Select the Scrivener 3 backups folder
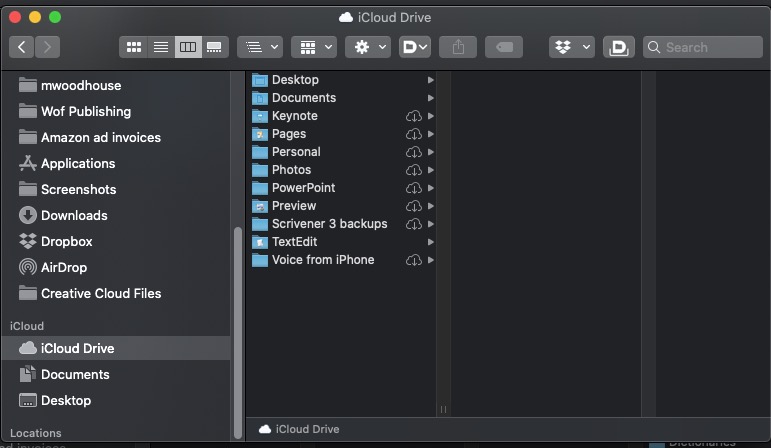The image size is (771, 448). (342, 224)
